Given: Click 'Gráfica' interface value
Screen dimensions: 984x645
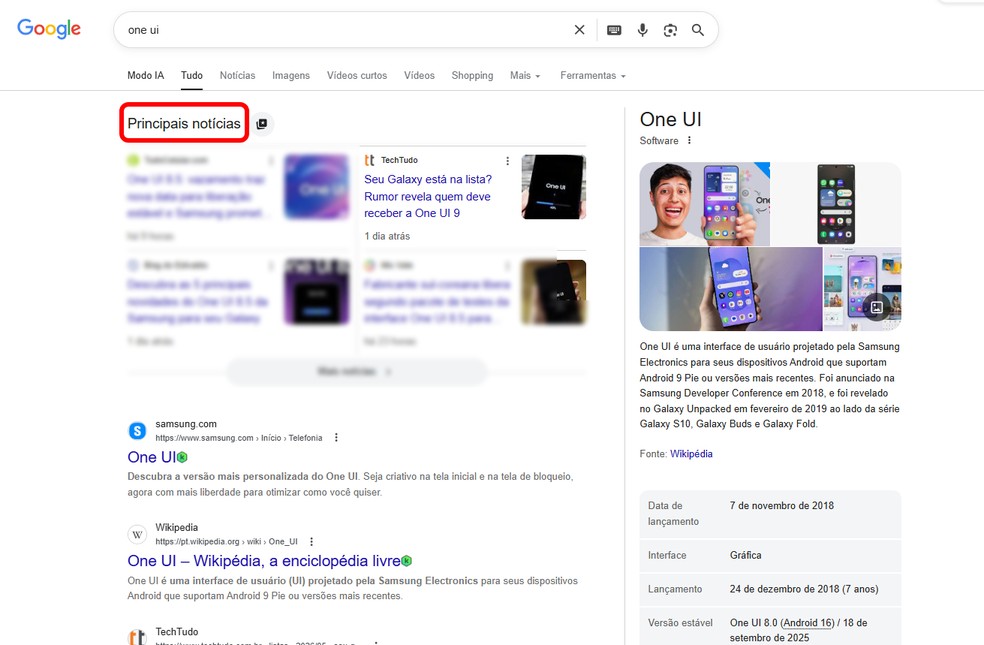Looking at the screenshot, I should (x=746, y=555).
